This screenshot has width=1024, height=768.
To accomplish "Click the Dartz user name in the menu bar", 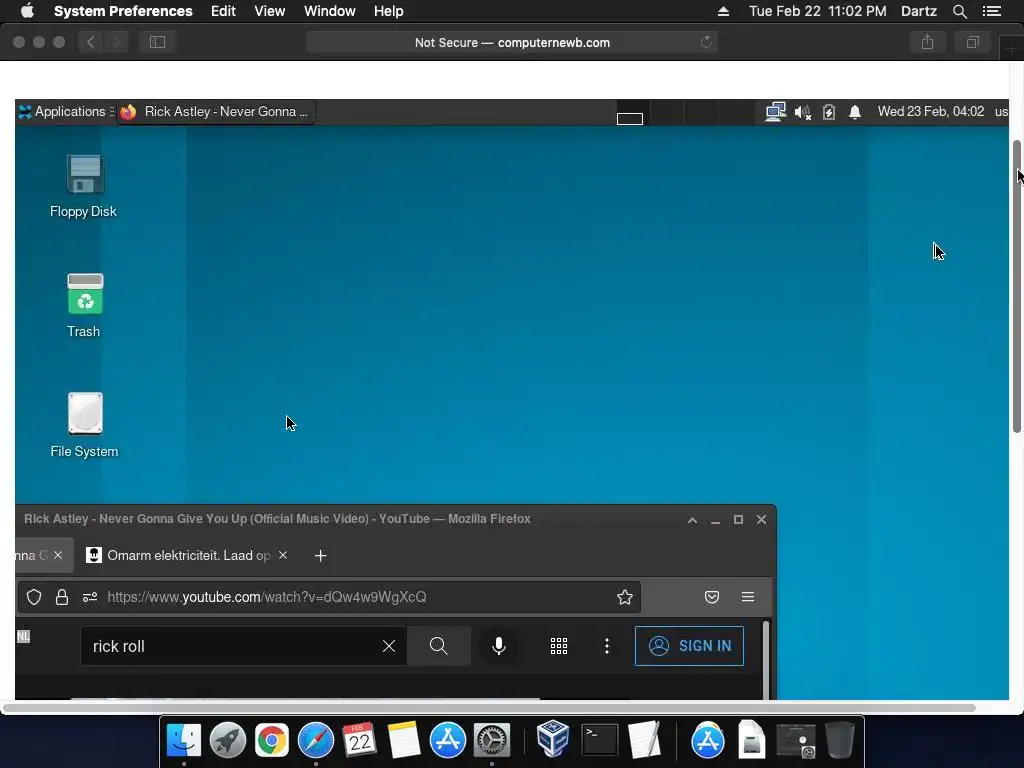I will click(919, 11).
